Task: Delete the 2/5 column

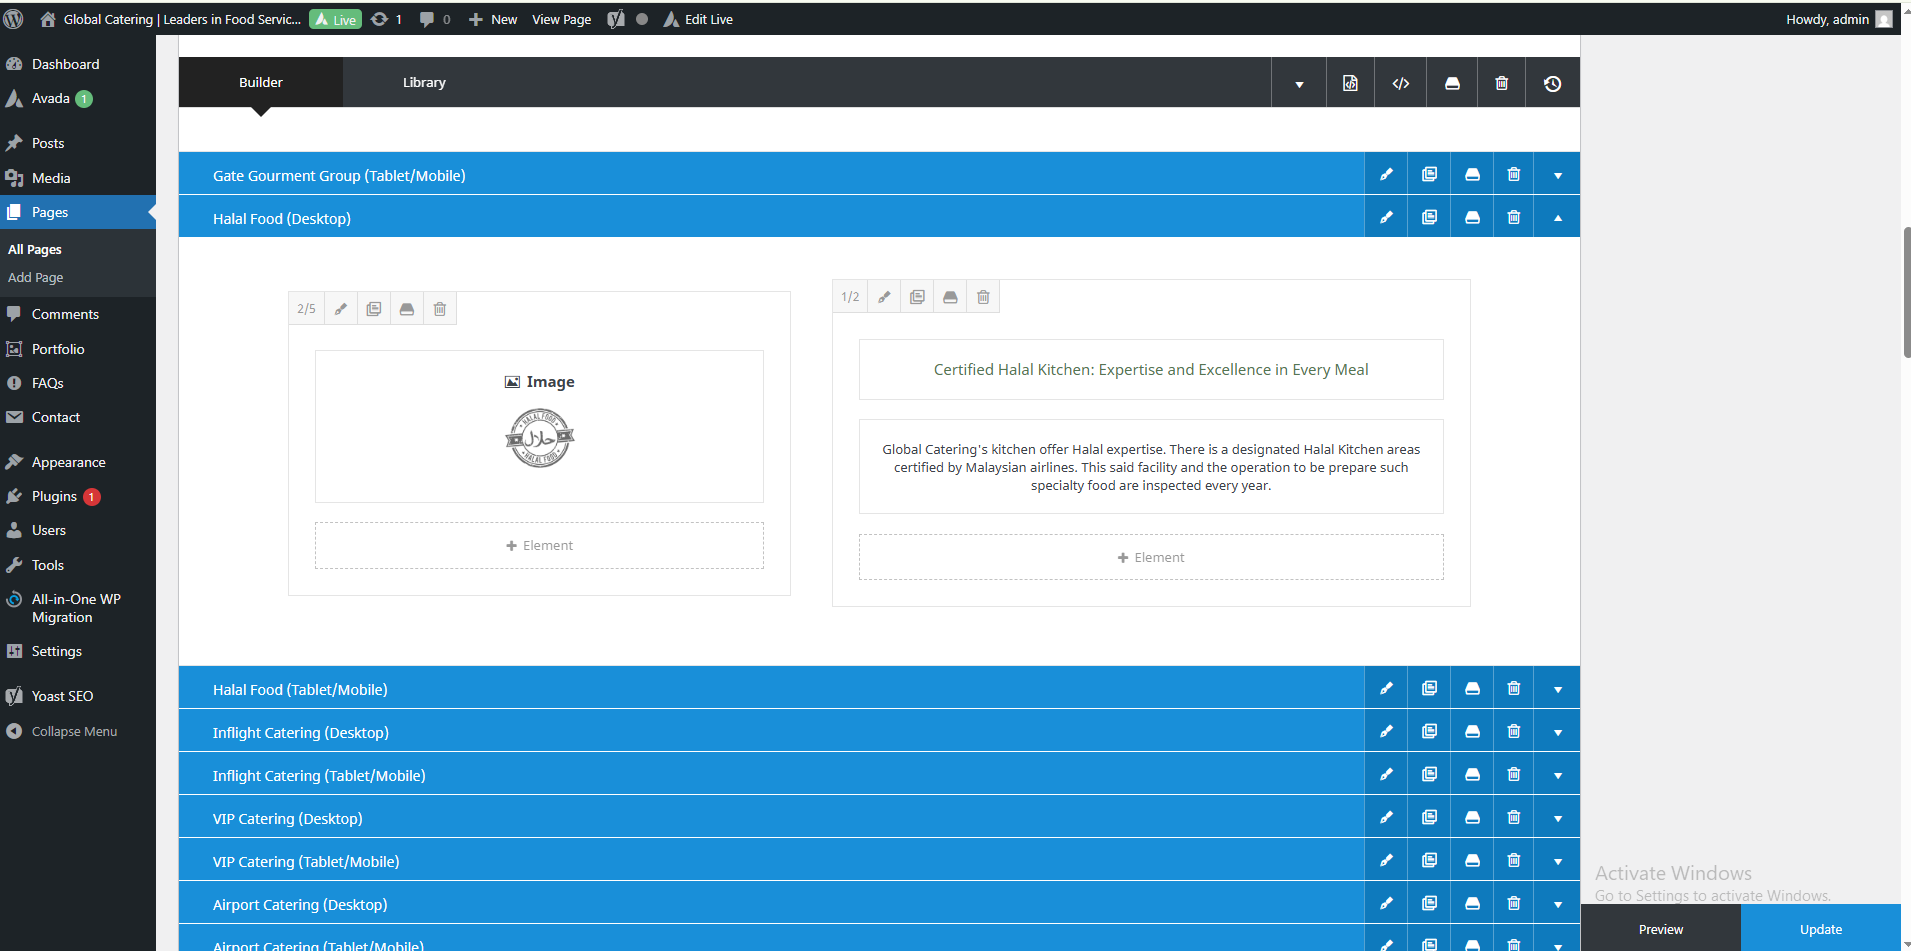Action: click(440, 309)
